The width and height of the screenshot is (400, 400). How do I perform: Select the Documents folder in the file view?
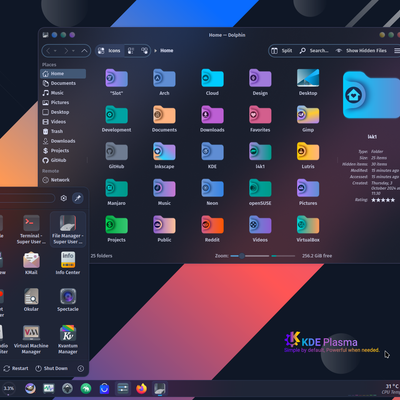click(164, 115)
